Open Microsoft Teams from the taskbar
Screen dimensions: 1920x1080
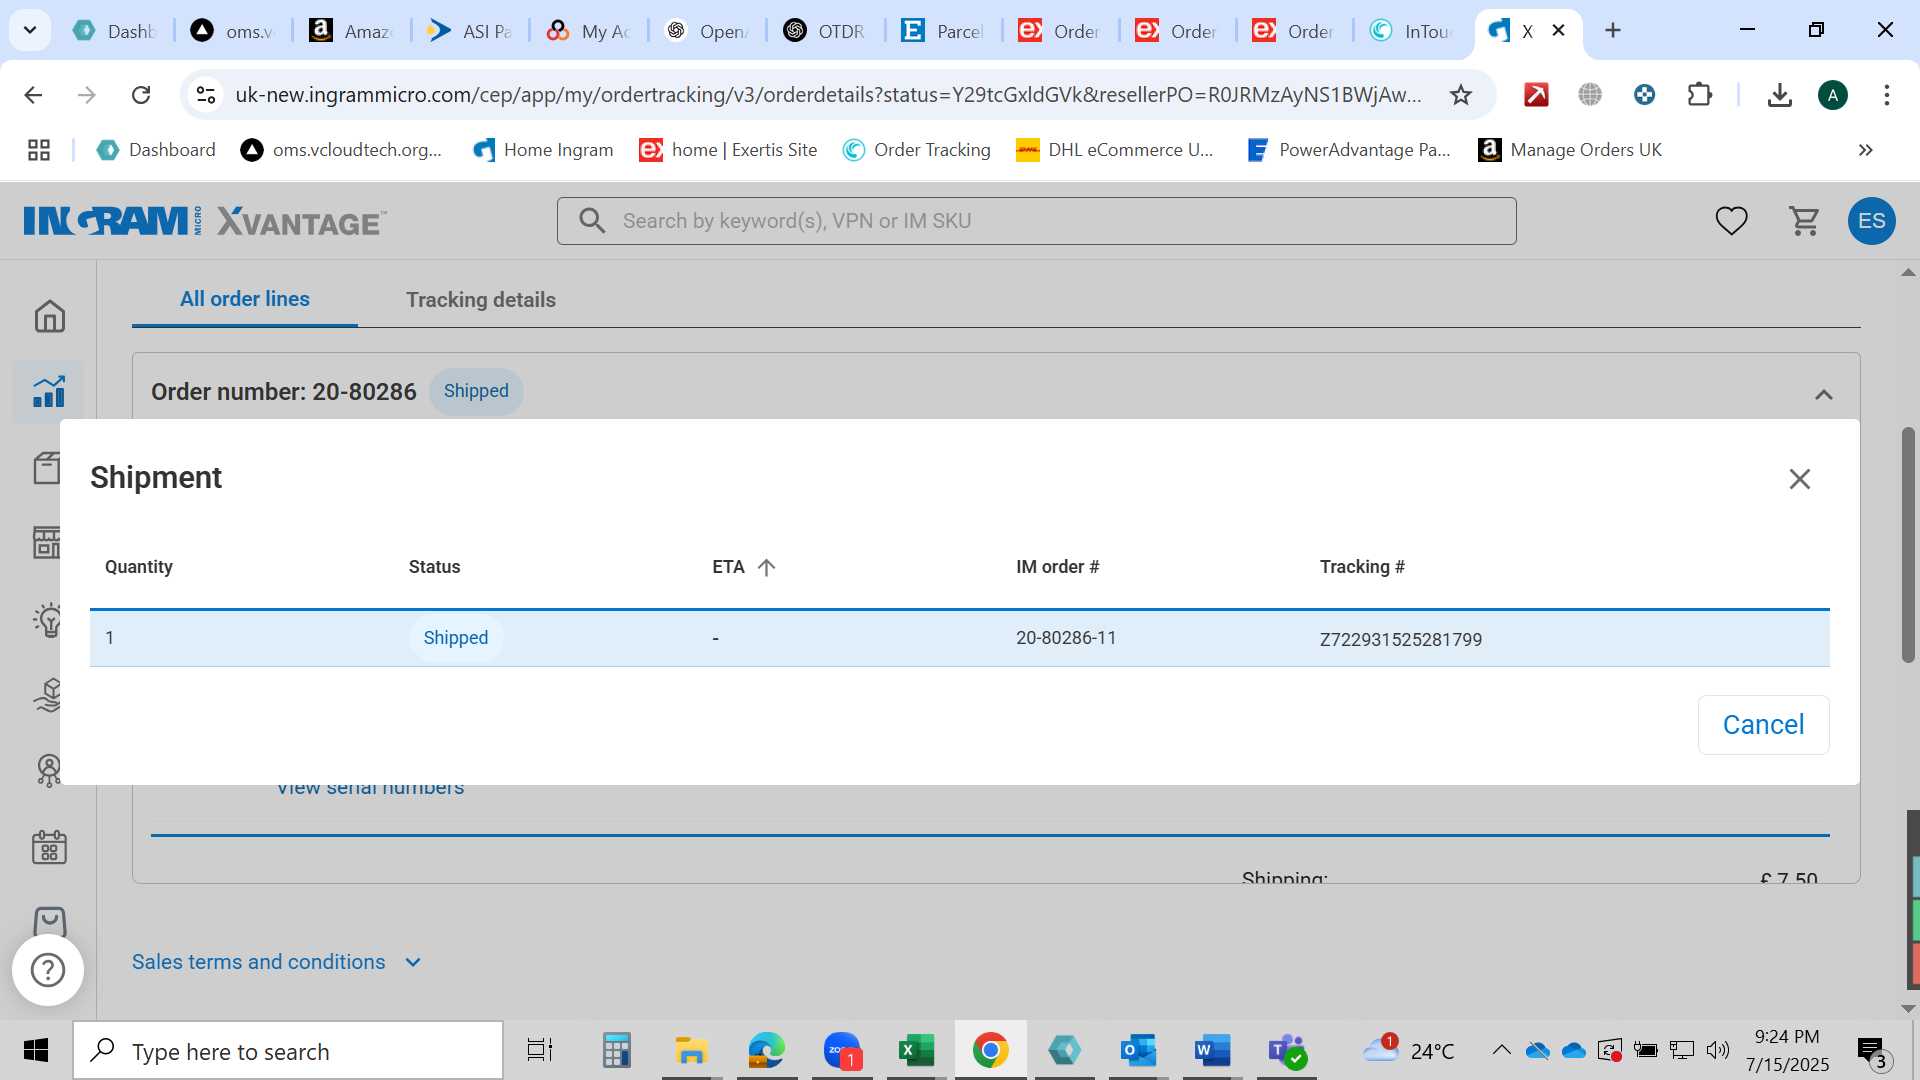pos(1286,1051)
